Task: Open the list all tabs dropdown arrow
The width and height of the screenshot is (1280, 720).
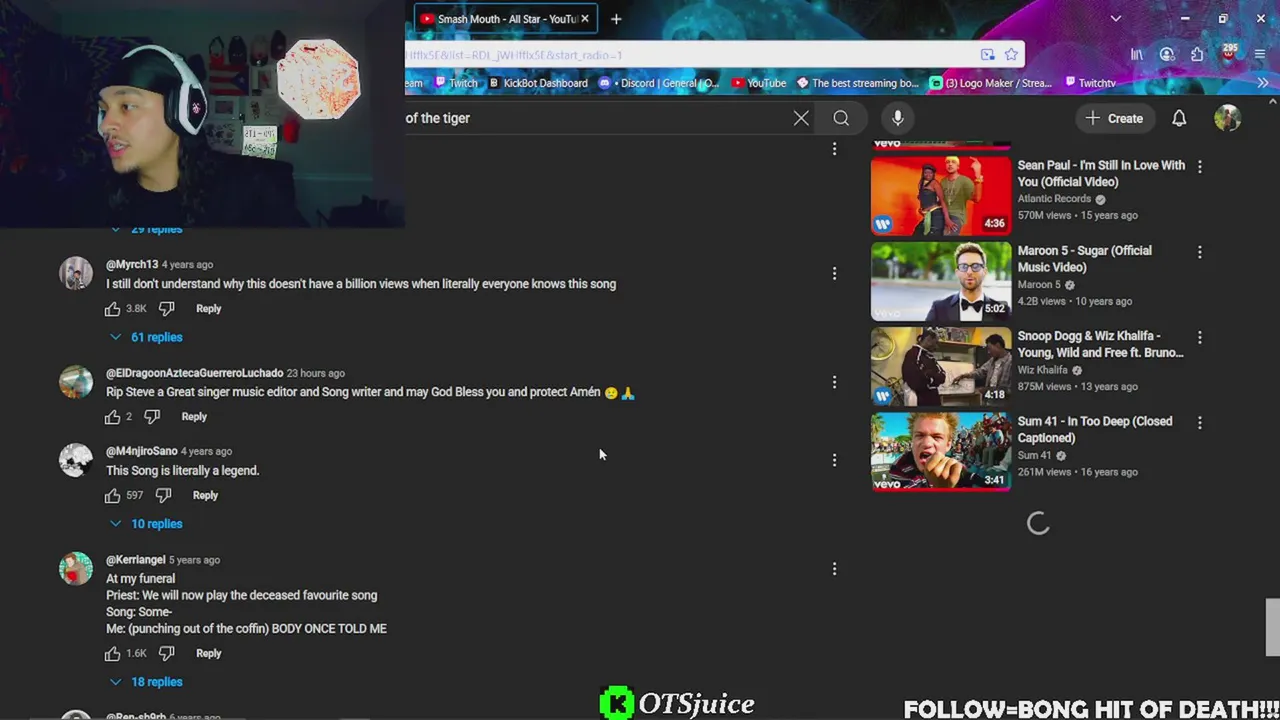Action: click(1116, 18)
